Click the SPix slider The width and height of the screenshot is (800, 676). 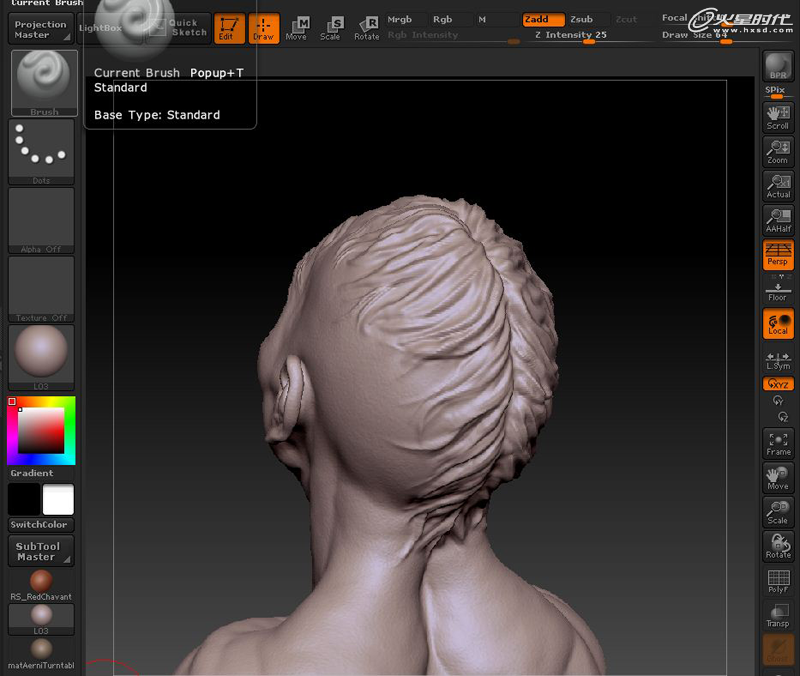[778, 92]
